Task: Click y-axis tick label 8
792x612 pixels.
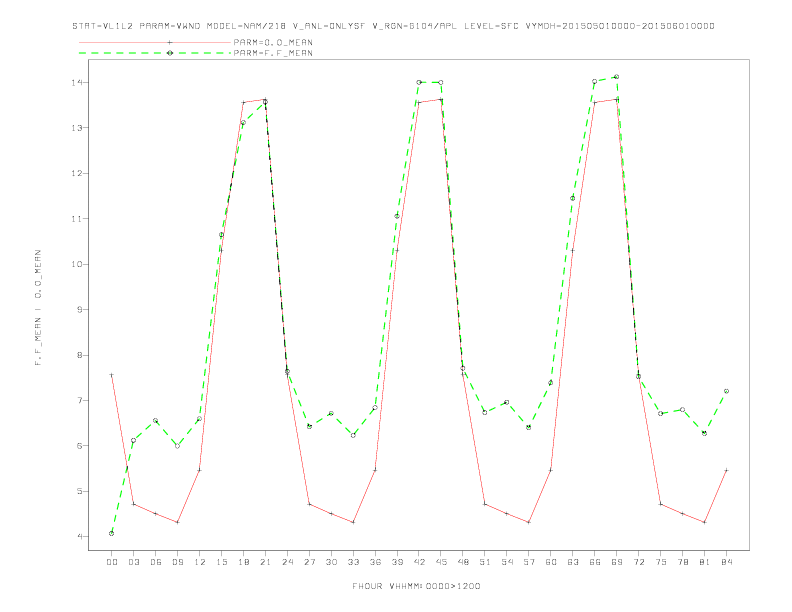Action: tap(80, 355)
